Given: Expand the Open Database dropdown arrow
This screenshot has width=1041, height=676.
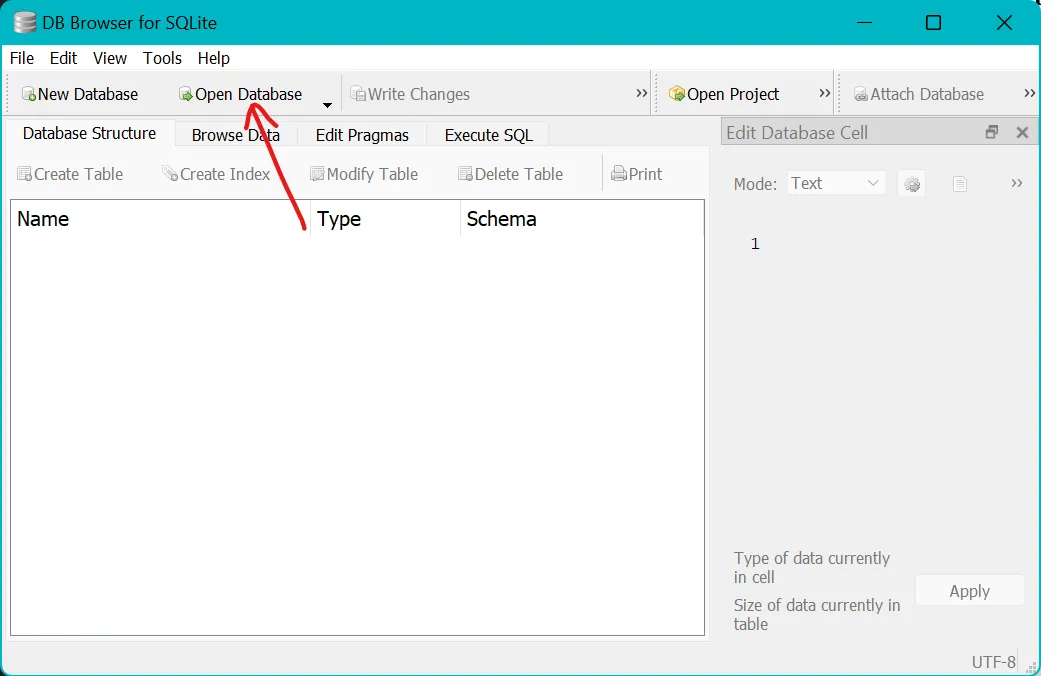Looking at the screenshot, I should pos(327,104).
